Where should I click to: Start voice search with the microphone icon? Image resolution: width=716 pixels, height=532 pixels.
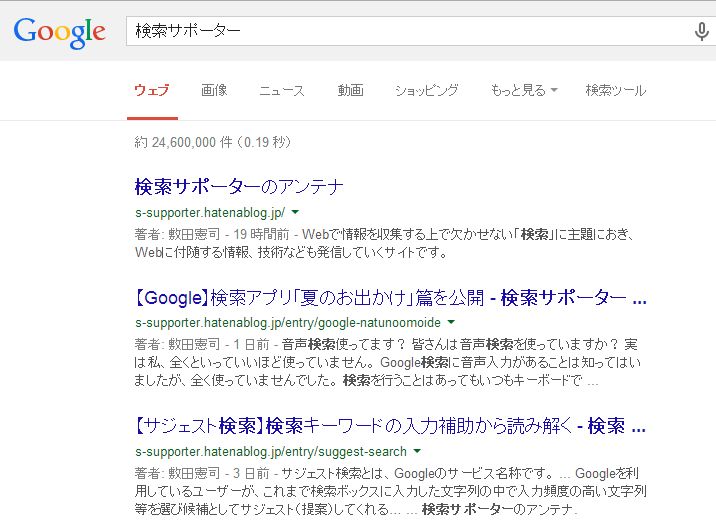(x=701, y=32)
